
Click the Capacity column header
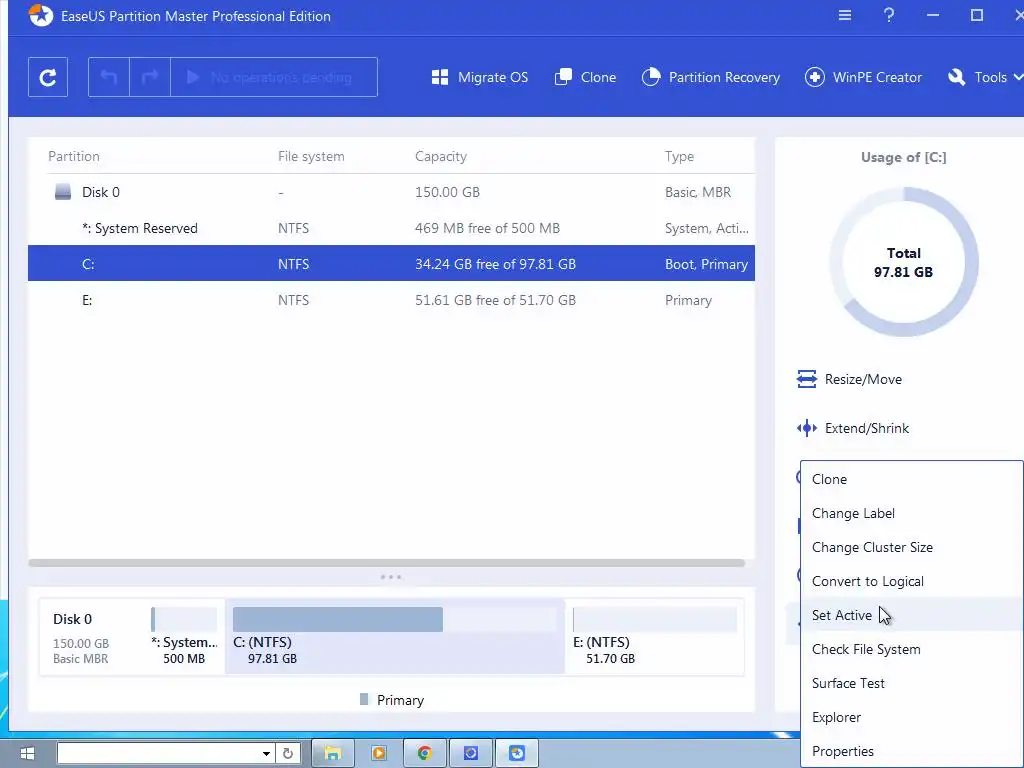pos(441,156)
